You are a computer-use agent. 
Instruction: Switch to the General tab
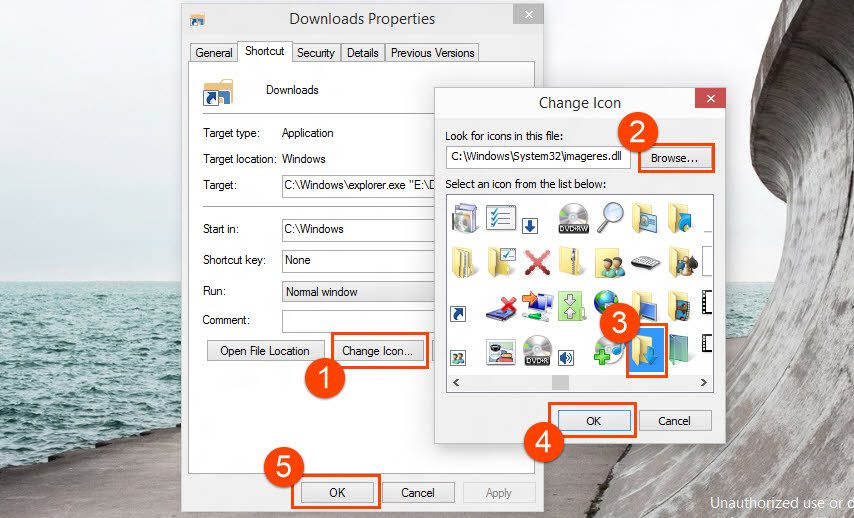coord(214,53)
